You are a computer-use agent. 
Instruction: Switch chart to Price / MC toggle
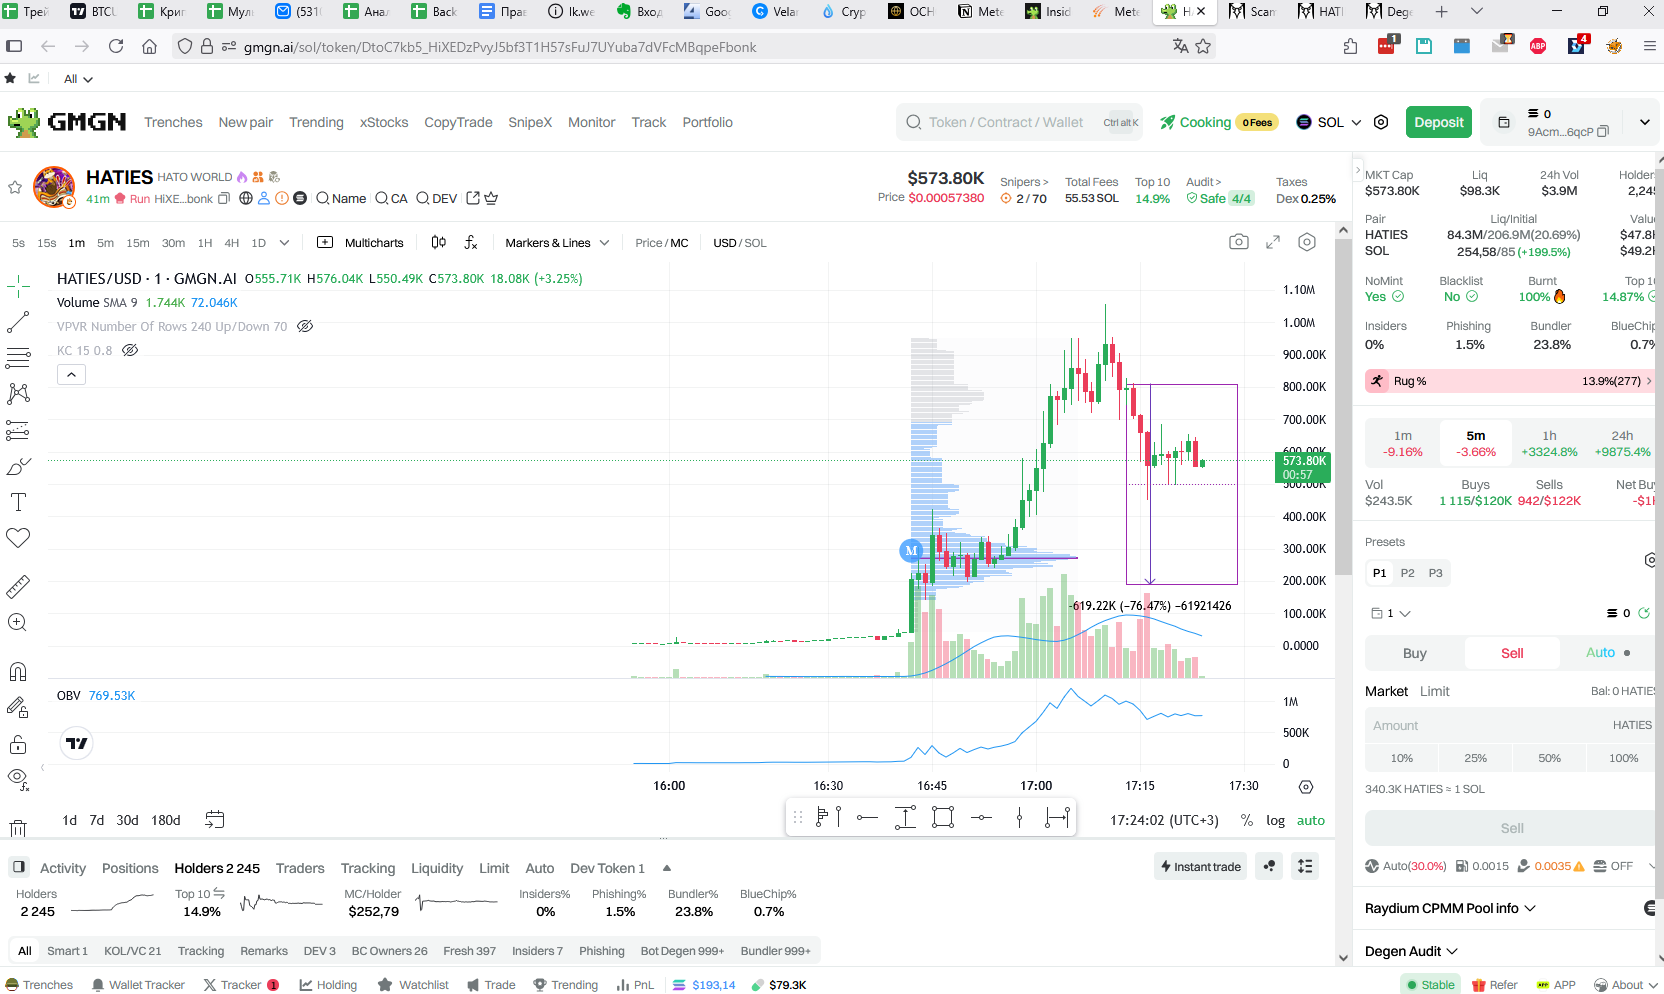pos(661,243)
